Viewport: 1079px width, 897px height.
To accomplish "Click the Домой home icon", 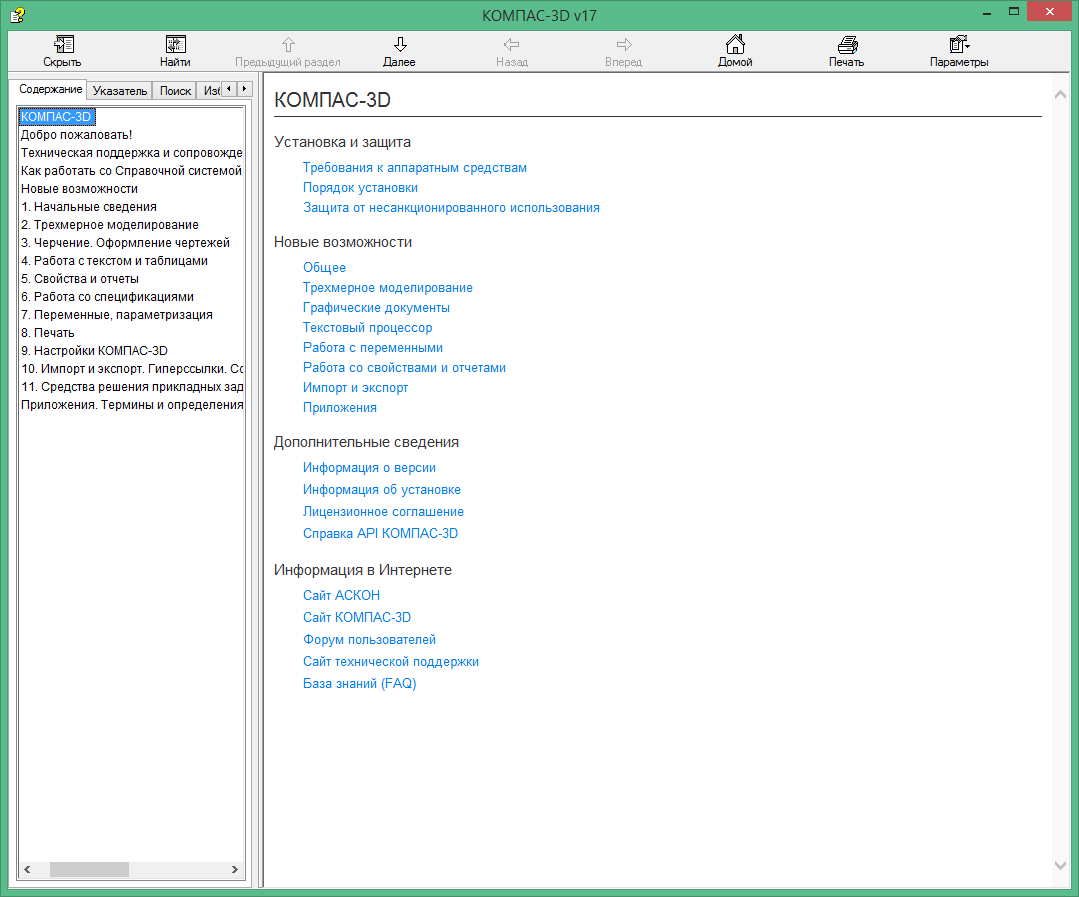I will tap(735, 44).
